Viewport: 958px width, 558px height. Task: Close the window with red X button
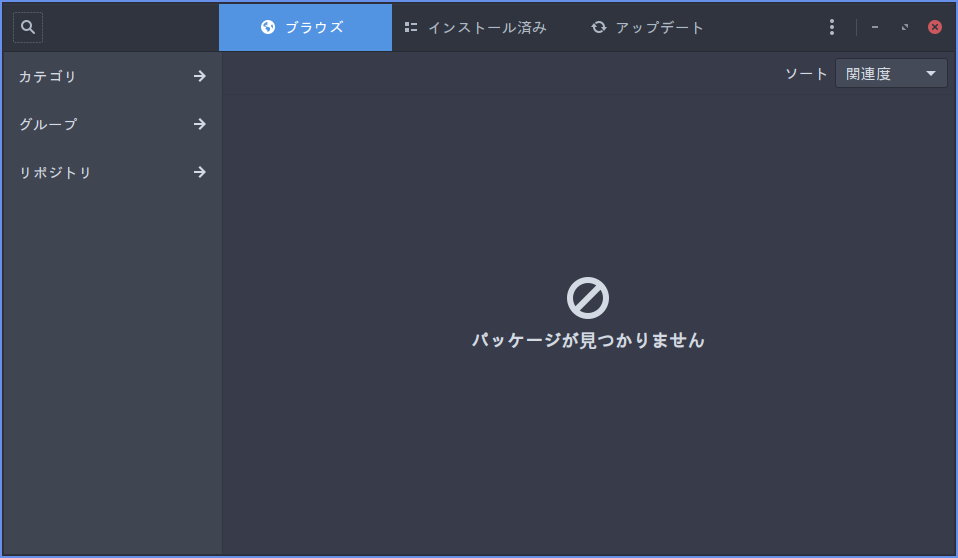(935, 27)
